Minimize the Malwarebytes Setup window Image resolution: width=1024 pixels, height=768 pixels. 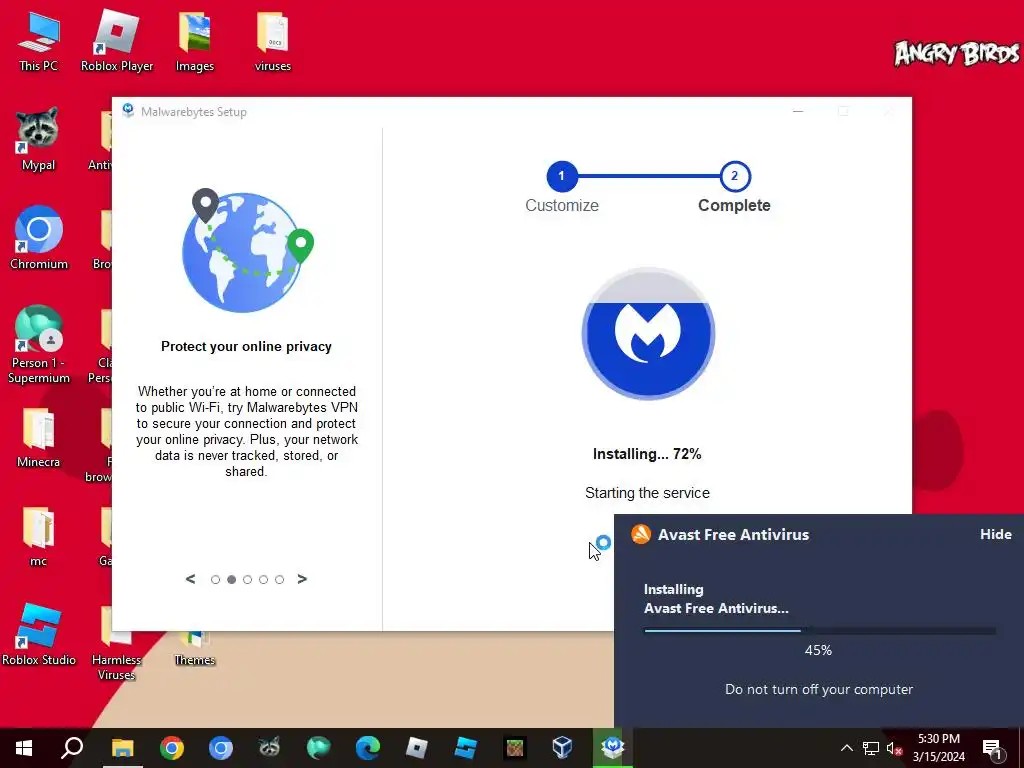797,111
